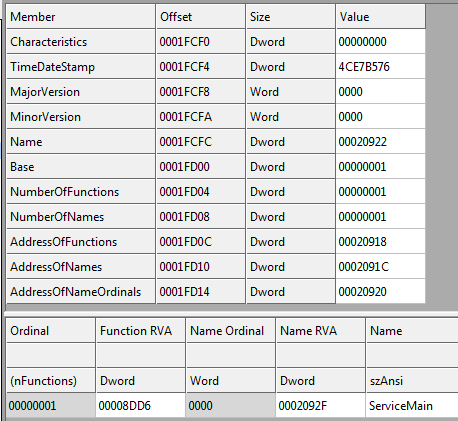Click the szAnsi type cell
The height and width of the screenshot is (421, 458).
(x=412, y=380)
